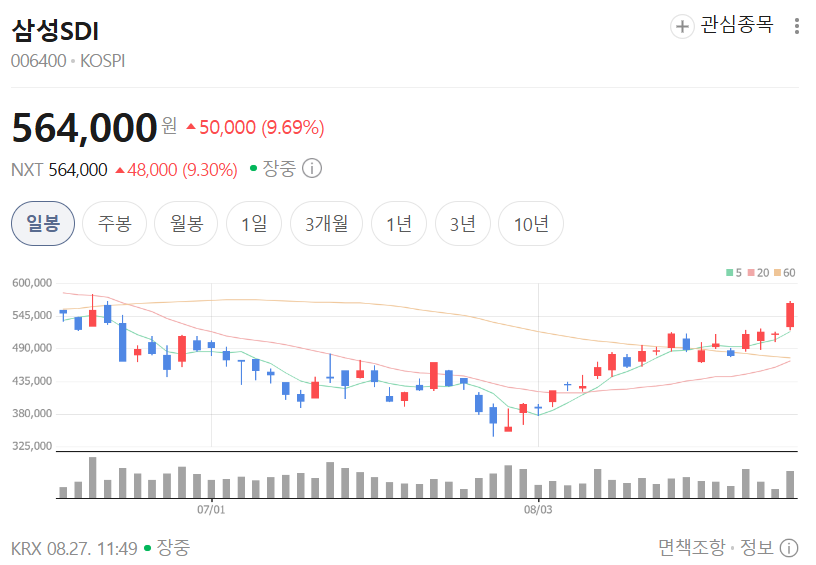816x565 pixels.
Task: Click the KRX 08.27. 11:49 timestamp
Action: (74, 548)
